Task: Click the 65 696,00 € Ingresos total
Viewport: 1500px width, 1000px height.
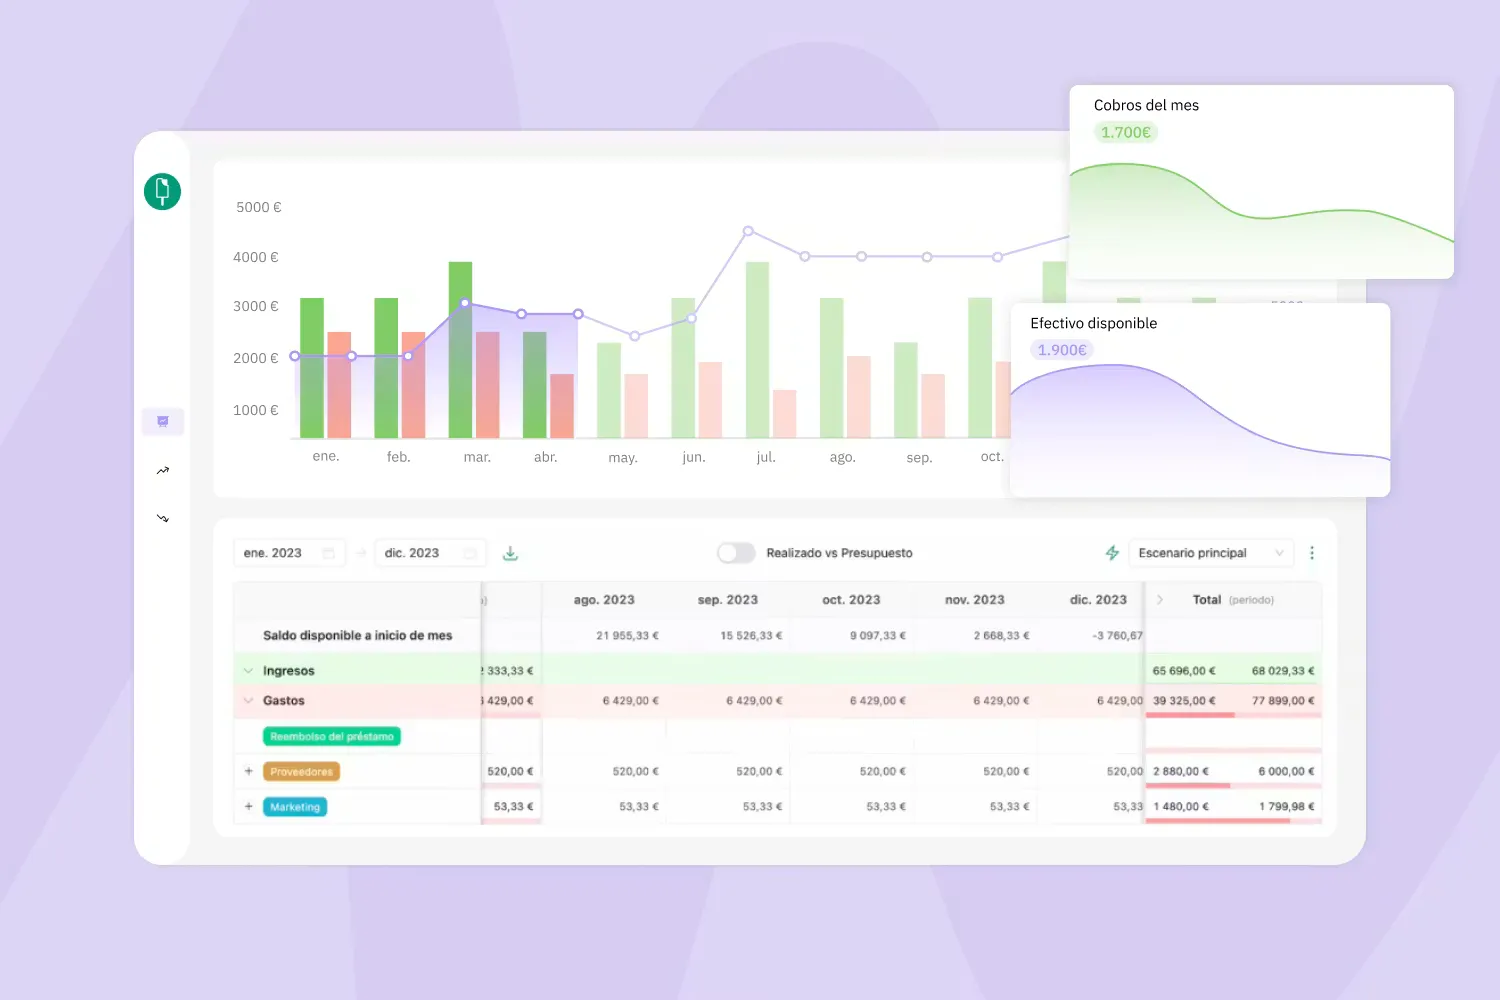Action: [x=1184, y=671]
